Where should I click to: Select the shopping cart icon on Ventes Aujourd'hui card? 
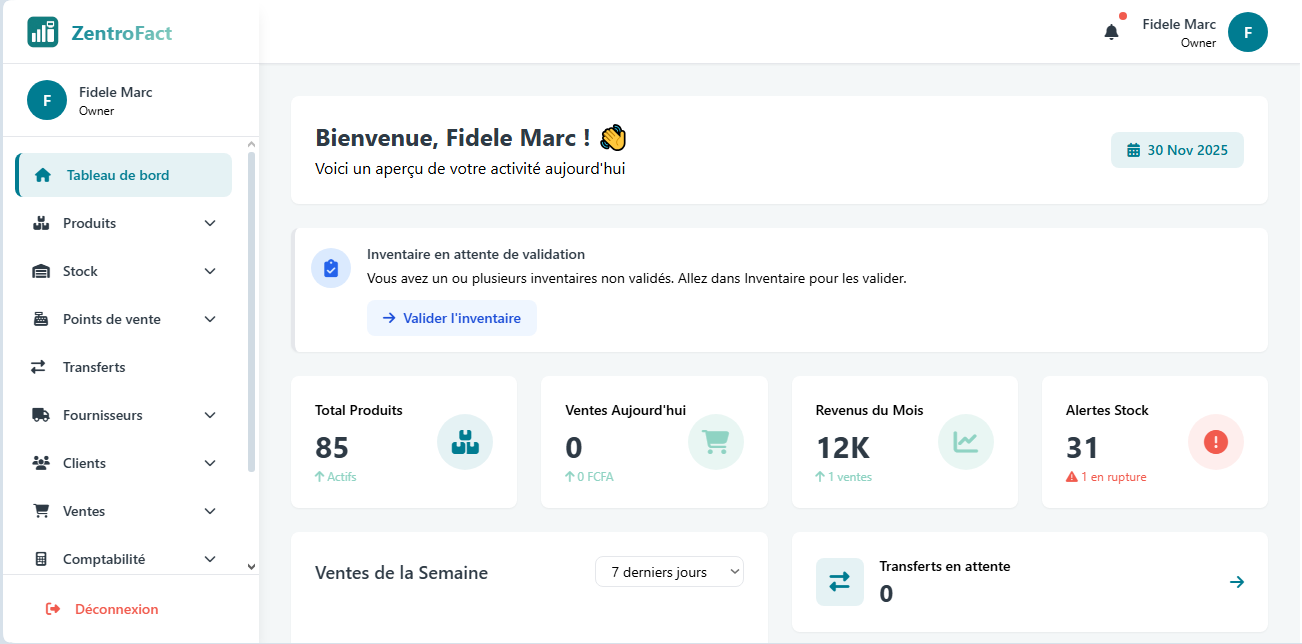[715, 442]
